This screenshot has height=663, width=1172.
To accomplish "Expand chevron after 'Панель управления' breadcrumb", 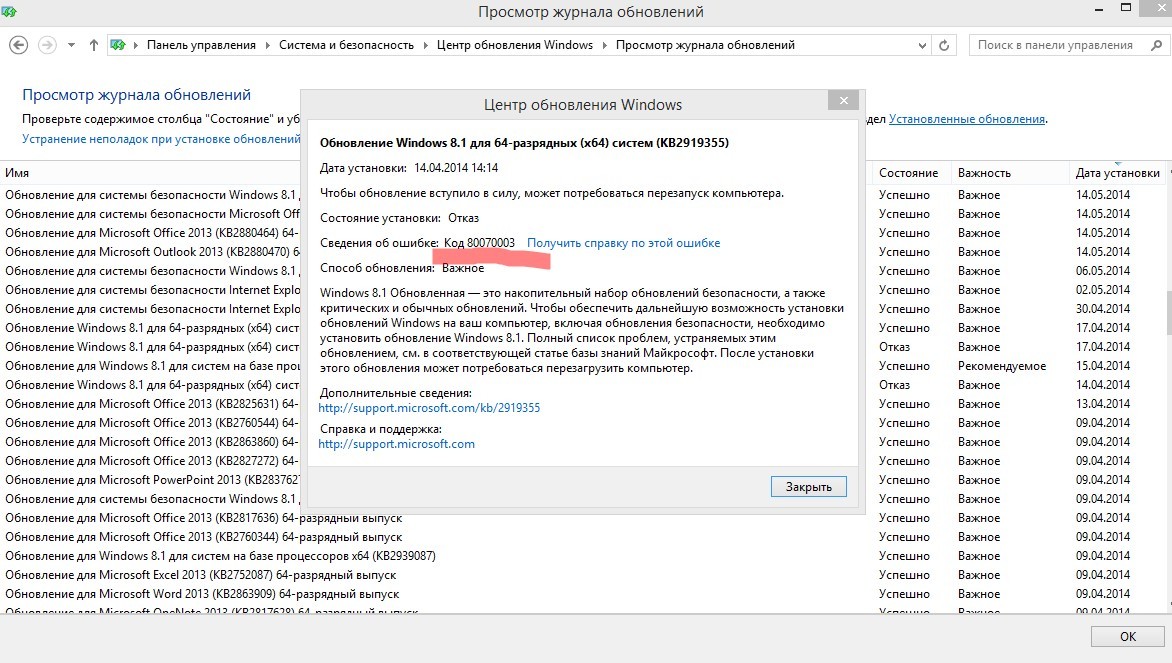I will tap(268, 45).
